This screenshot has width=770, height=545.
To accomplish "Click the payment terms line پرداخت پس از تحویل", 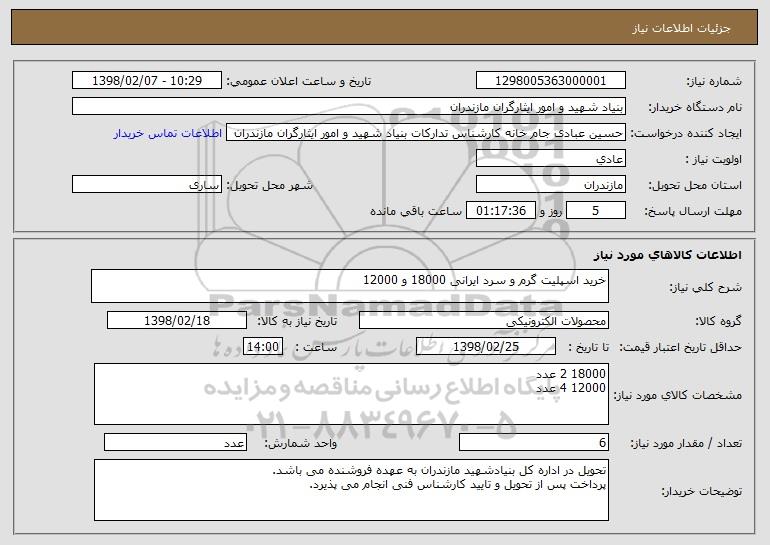I will [x=458, y=485].
